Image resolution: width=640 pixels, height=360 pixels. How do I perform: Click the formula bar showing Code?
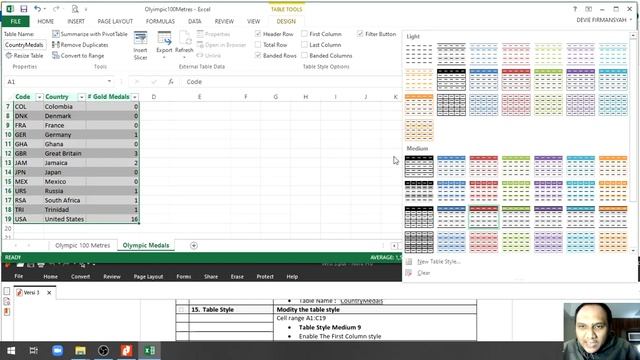[288, 82]
